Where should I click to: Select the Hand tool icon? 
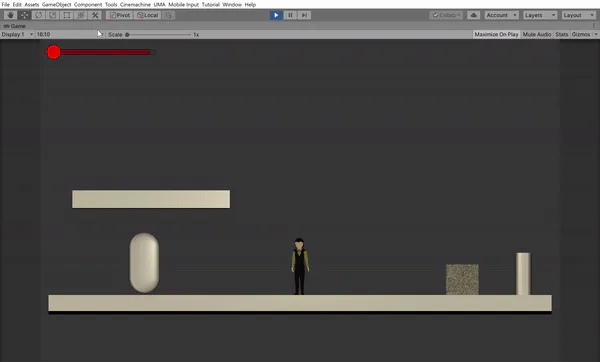point(10,15)
